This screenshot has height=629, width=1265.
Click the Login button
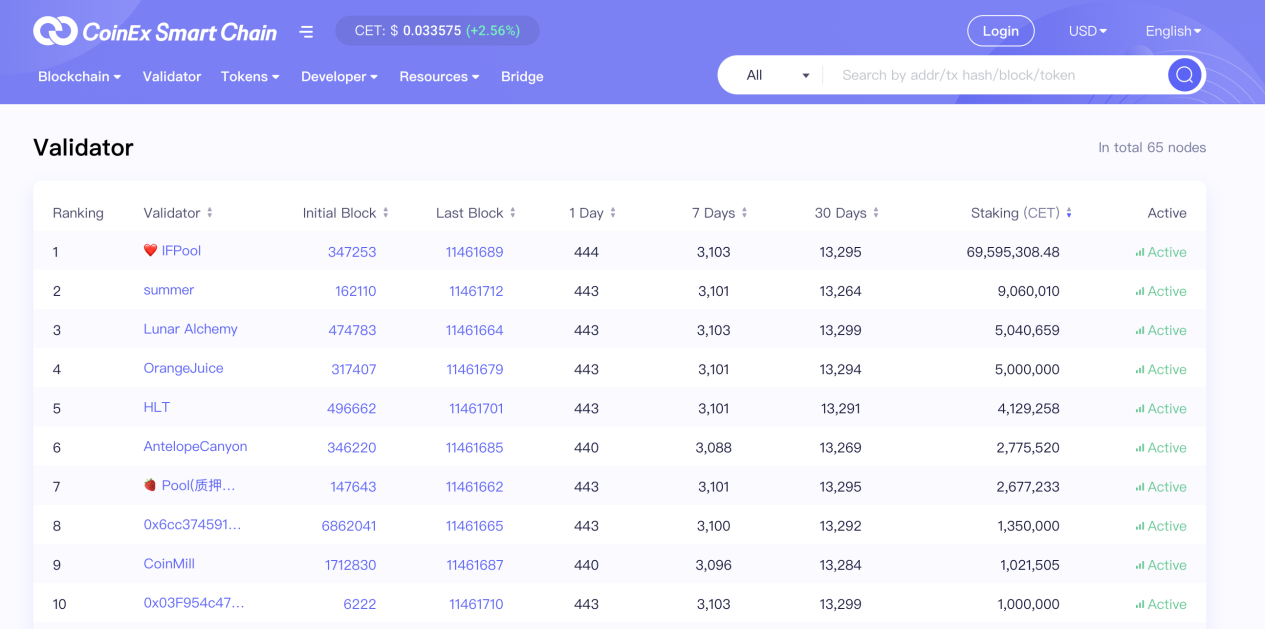pos(1000,31)
